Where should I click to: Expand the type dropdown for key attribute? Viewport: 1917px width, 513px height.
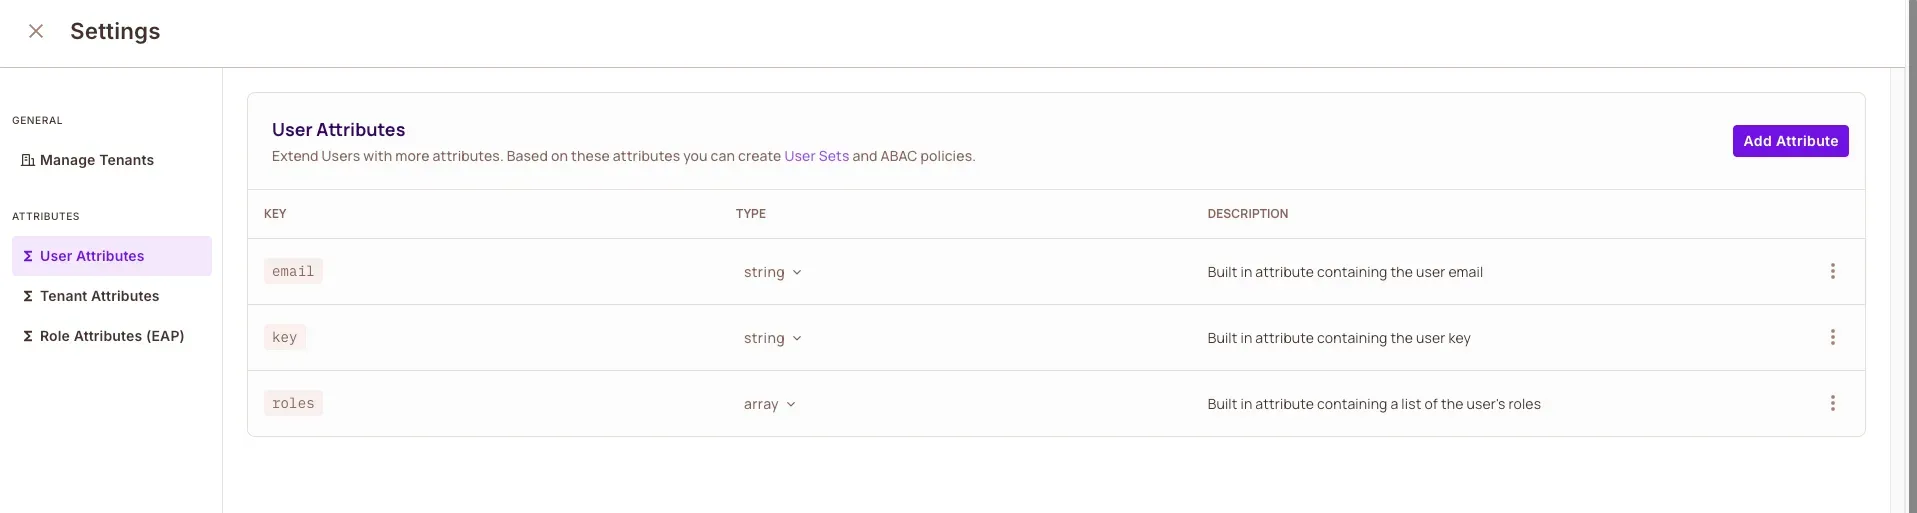point(772,338)
